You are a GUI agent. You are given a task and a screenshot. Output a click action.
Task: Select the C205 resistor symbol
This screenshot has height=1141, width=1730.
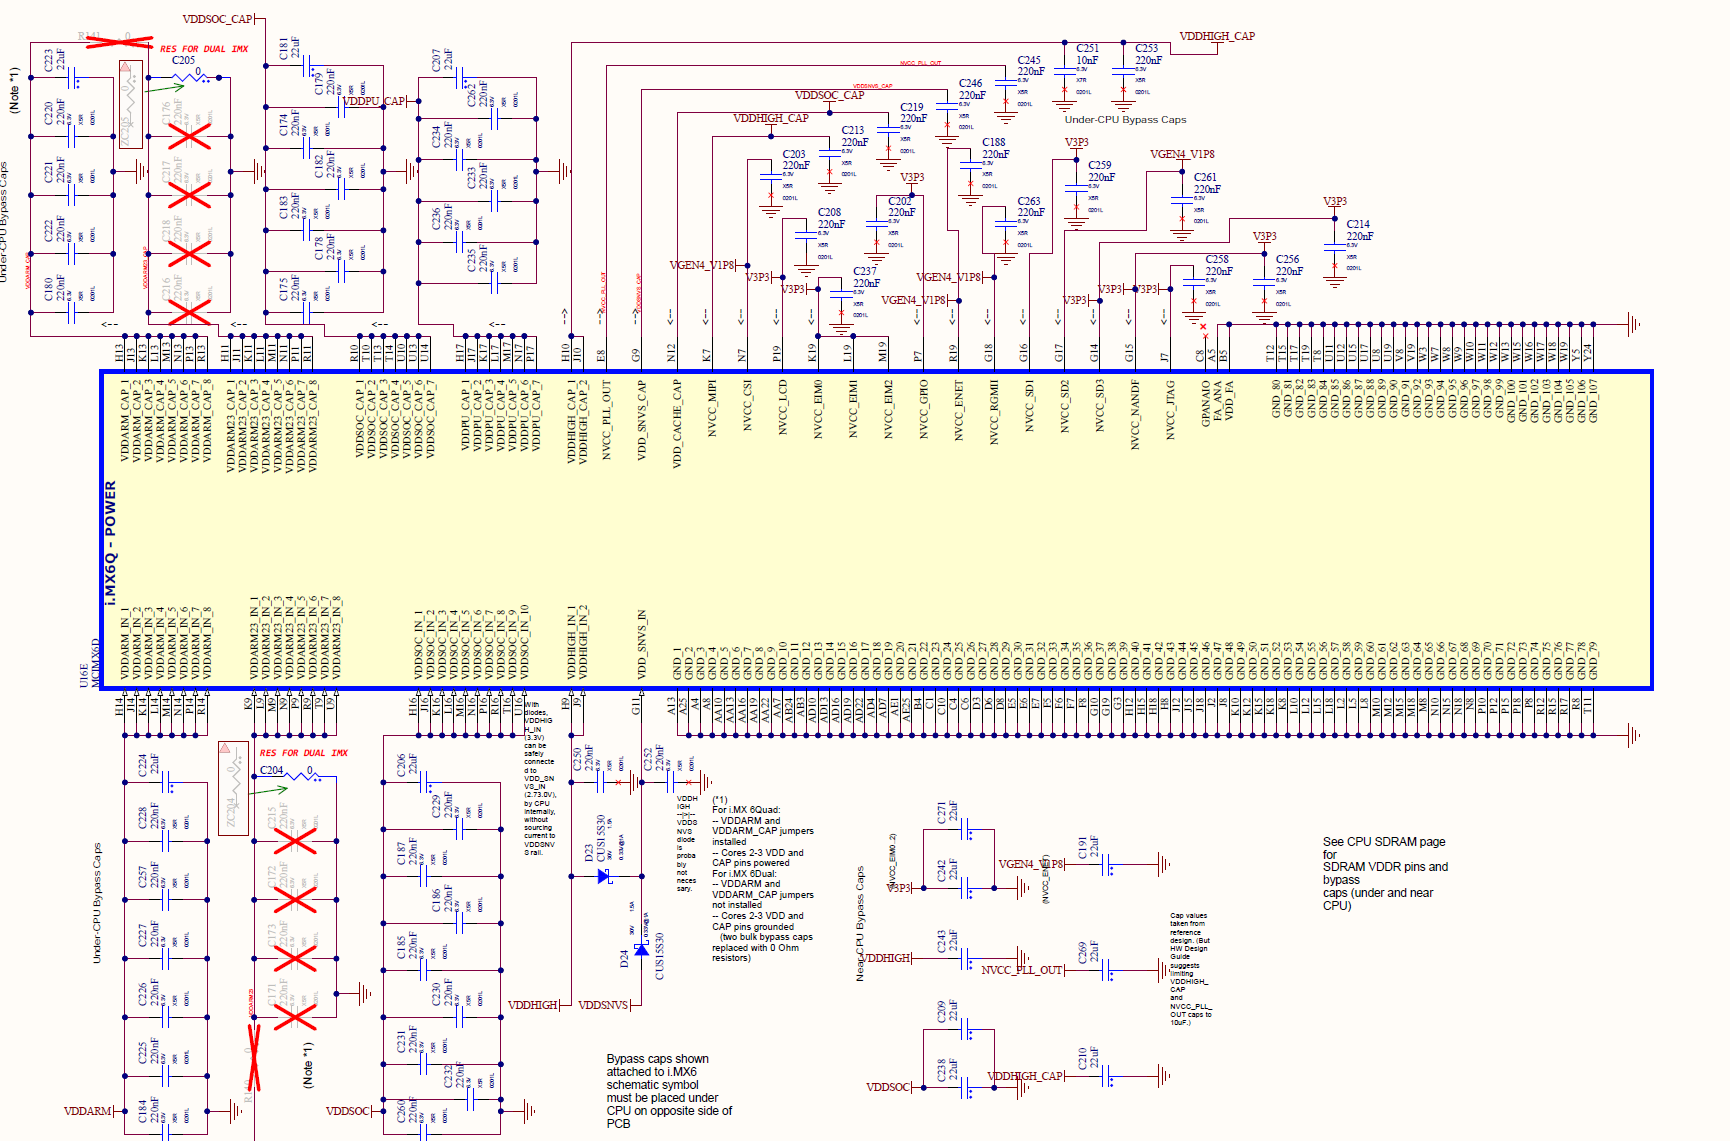(x=190, y=76)
